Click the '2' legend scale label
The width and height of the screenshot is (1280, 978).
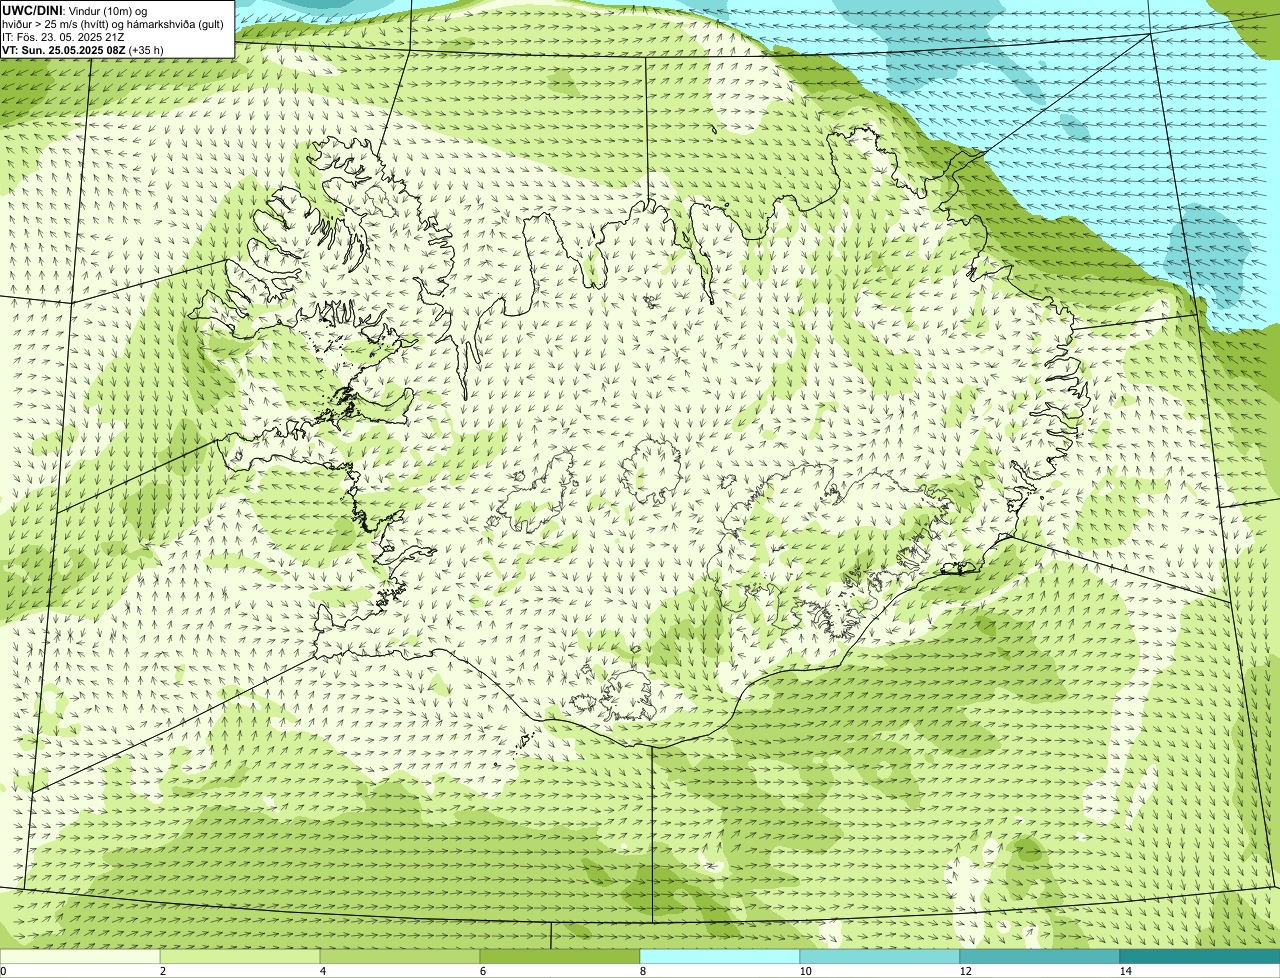pos(162,971)
